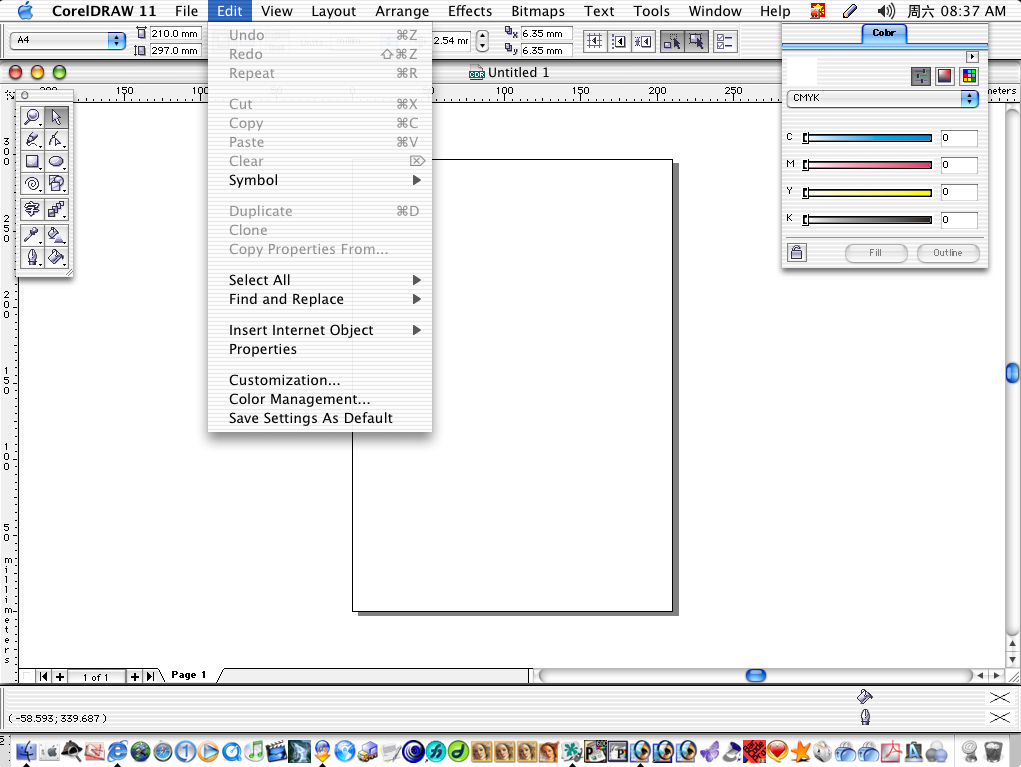The width and height of the screenshot is (1021, 767).
Task: Select the Spiral tool
Action: coord(32,184)
